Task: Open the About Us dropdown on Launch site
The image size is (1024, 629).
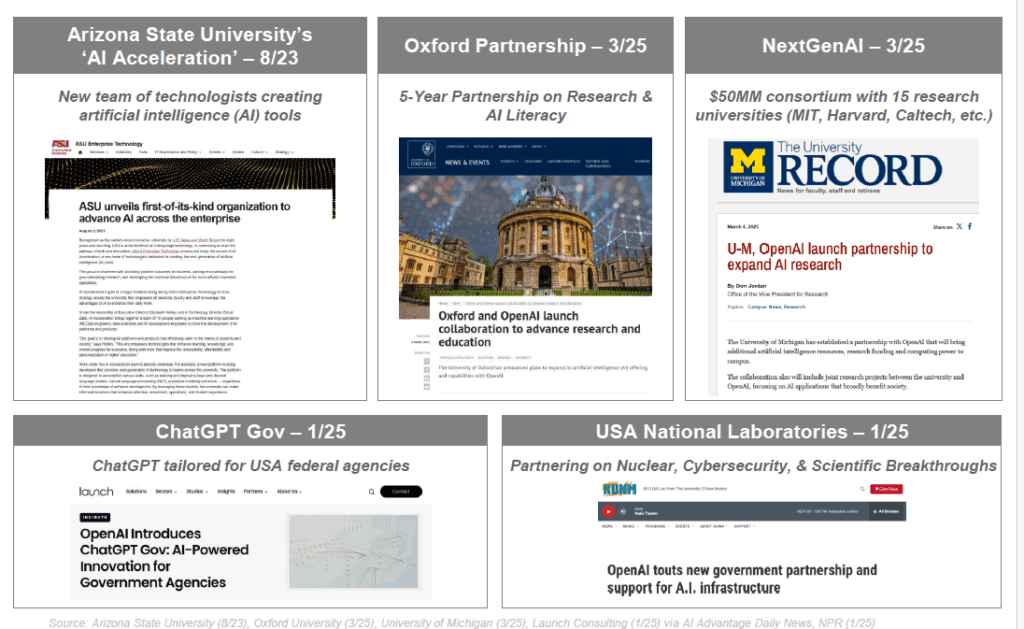Action: [289, 491]
